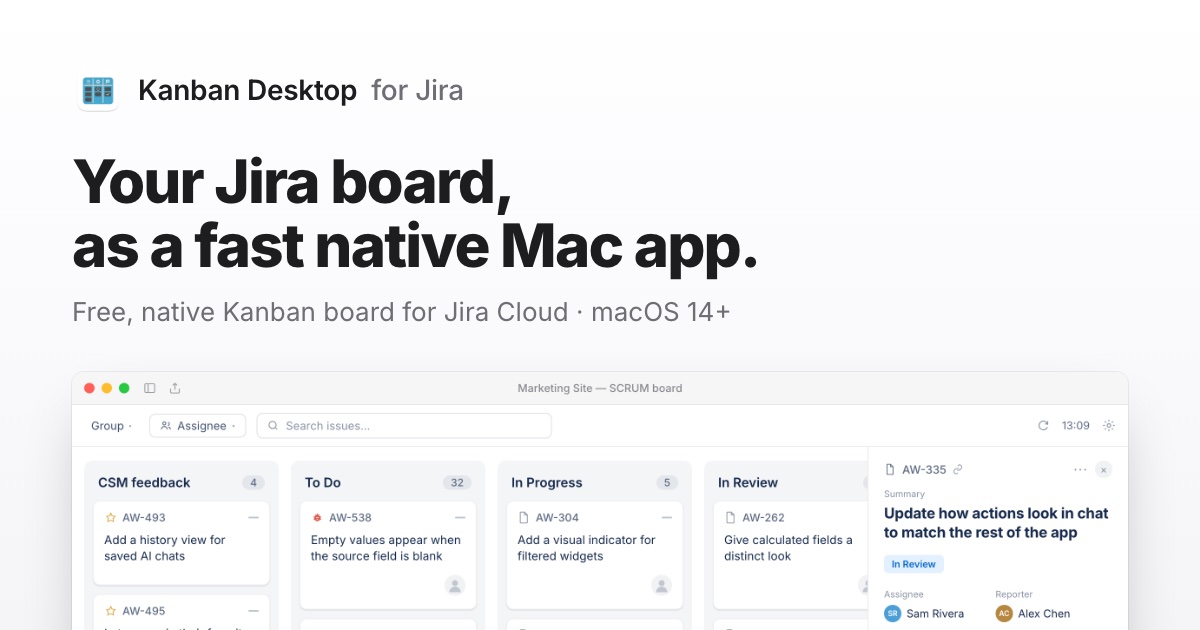Click the yellow minimize window button
The image size is (1200, 630).
point(107,388)
